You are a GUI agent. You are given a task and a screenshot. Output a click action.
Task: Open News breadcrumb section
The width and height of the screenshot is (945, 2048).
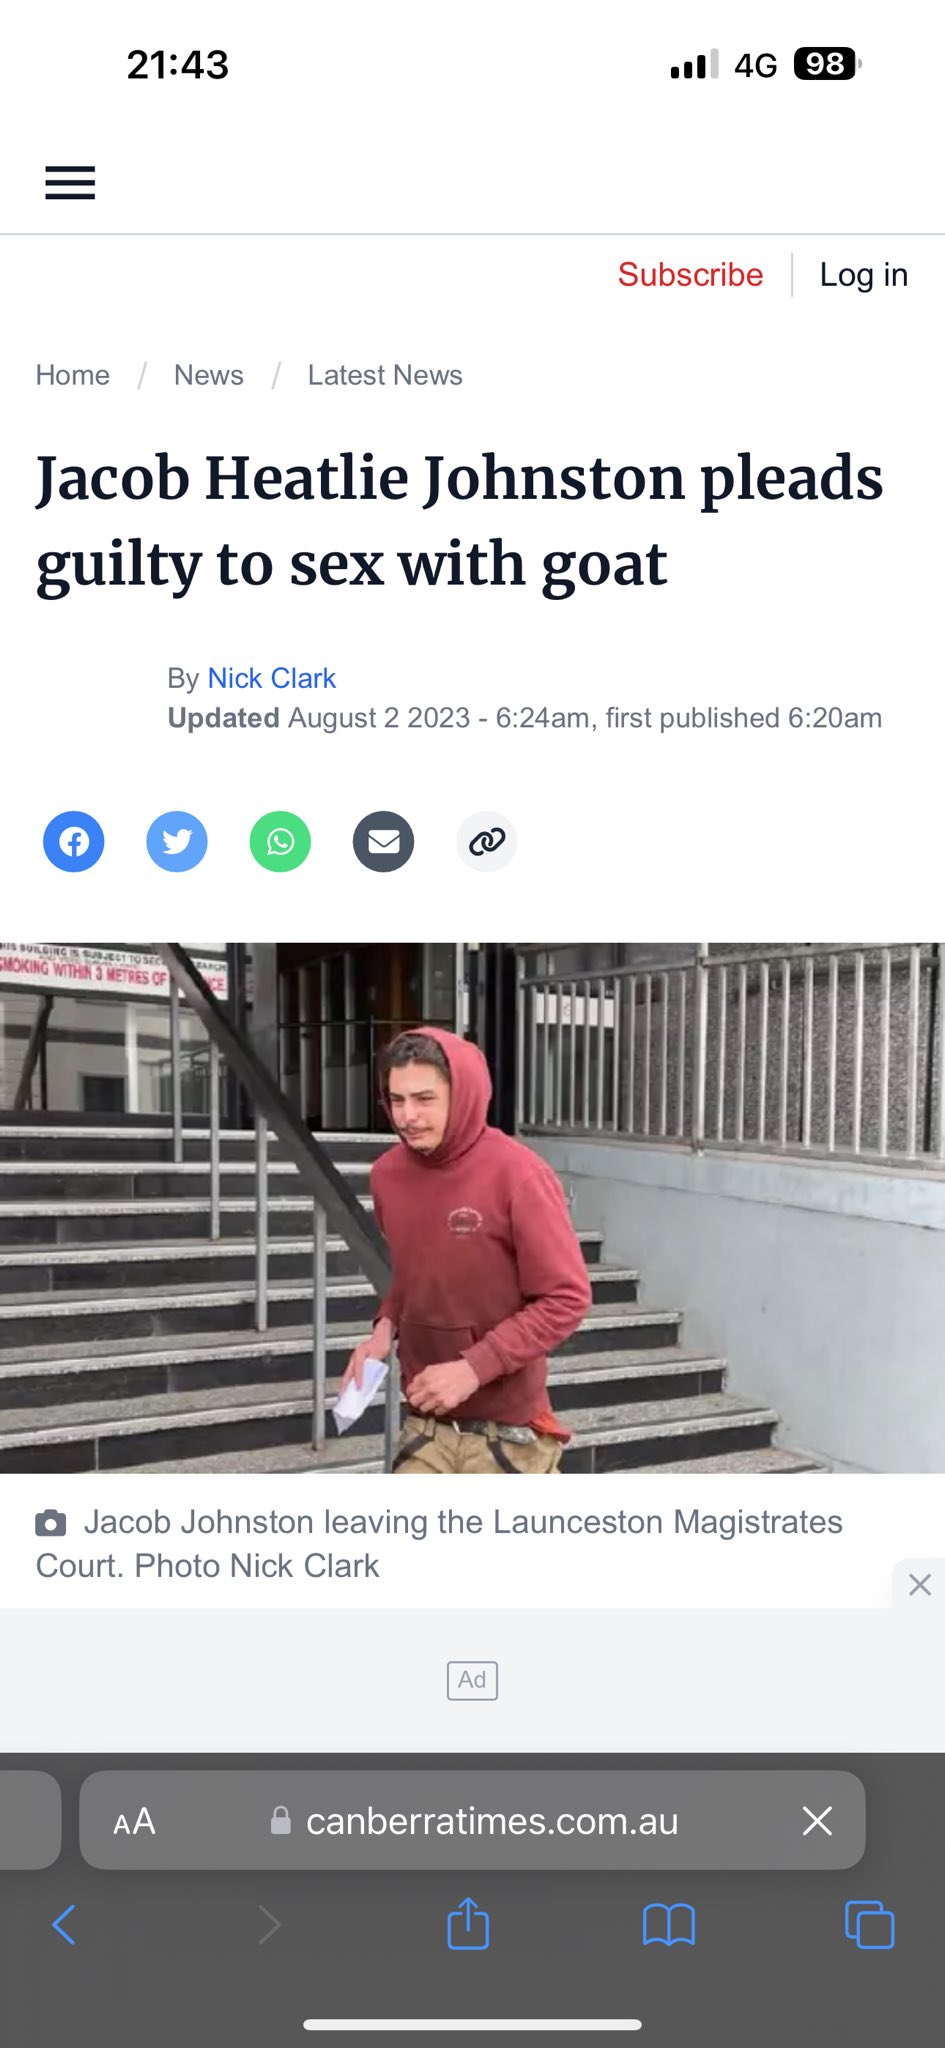coord(209,375)
